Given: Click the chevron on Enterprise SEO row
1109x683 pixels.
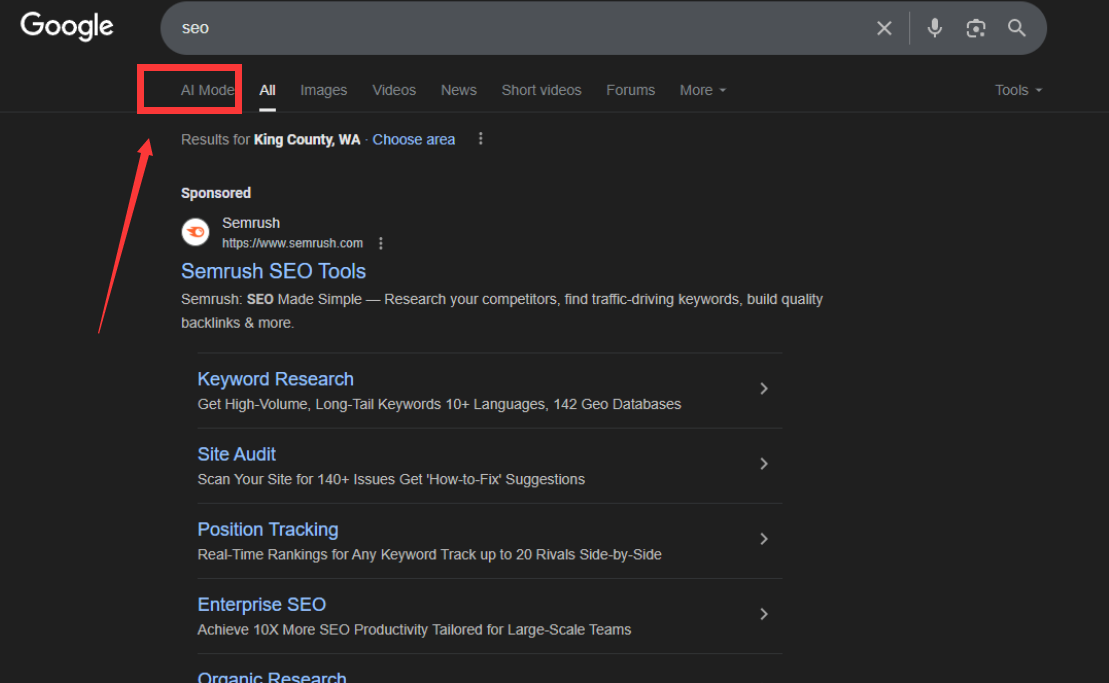Looking at the screenshot, I should pyautogui.click(x=764, y=614).
